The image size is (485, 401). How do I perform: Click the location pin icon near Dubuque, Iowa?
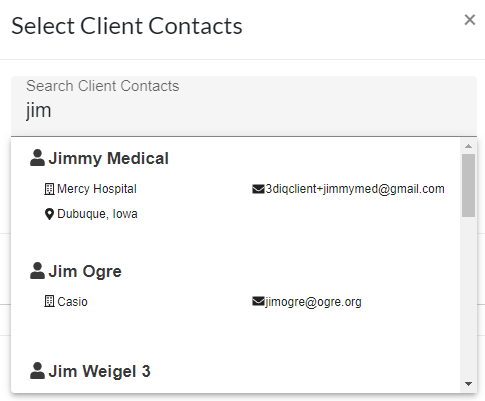click(49, 214)
